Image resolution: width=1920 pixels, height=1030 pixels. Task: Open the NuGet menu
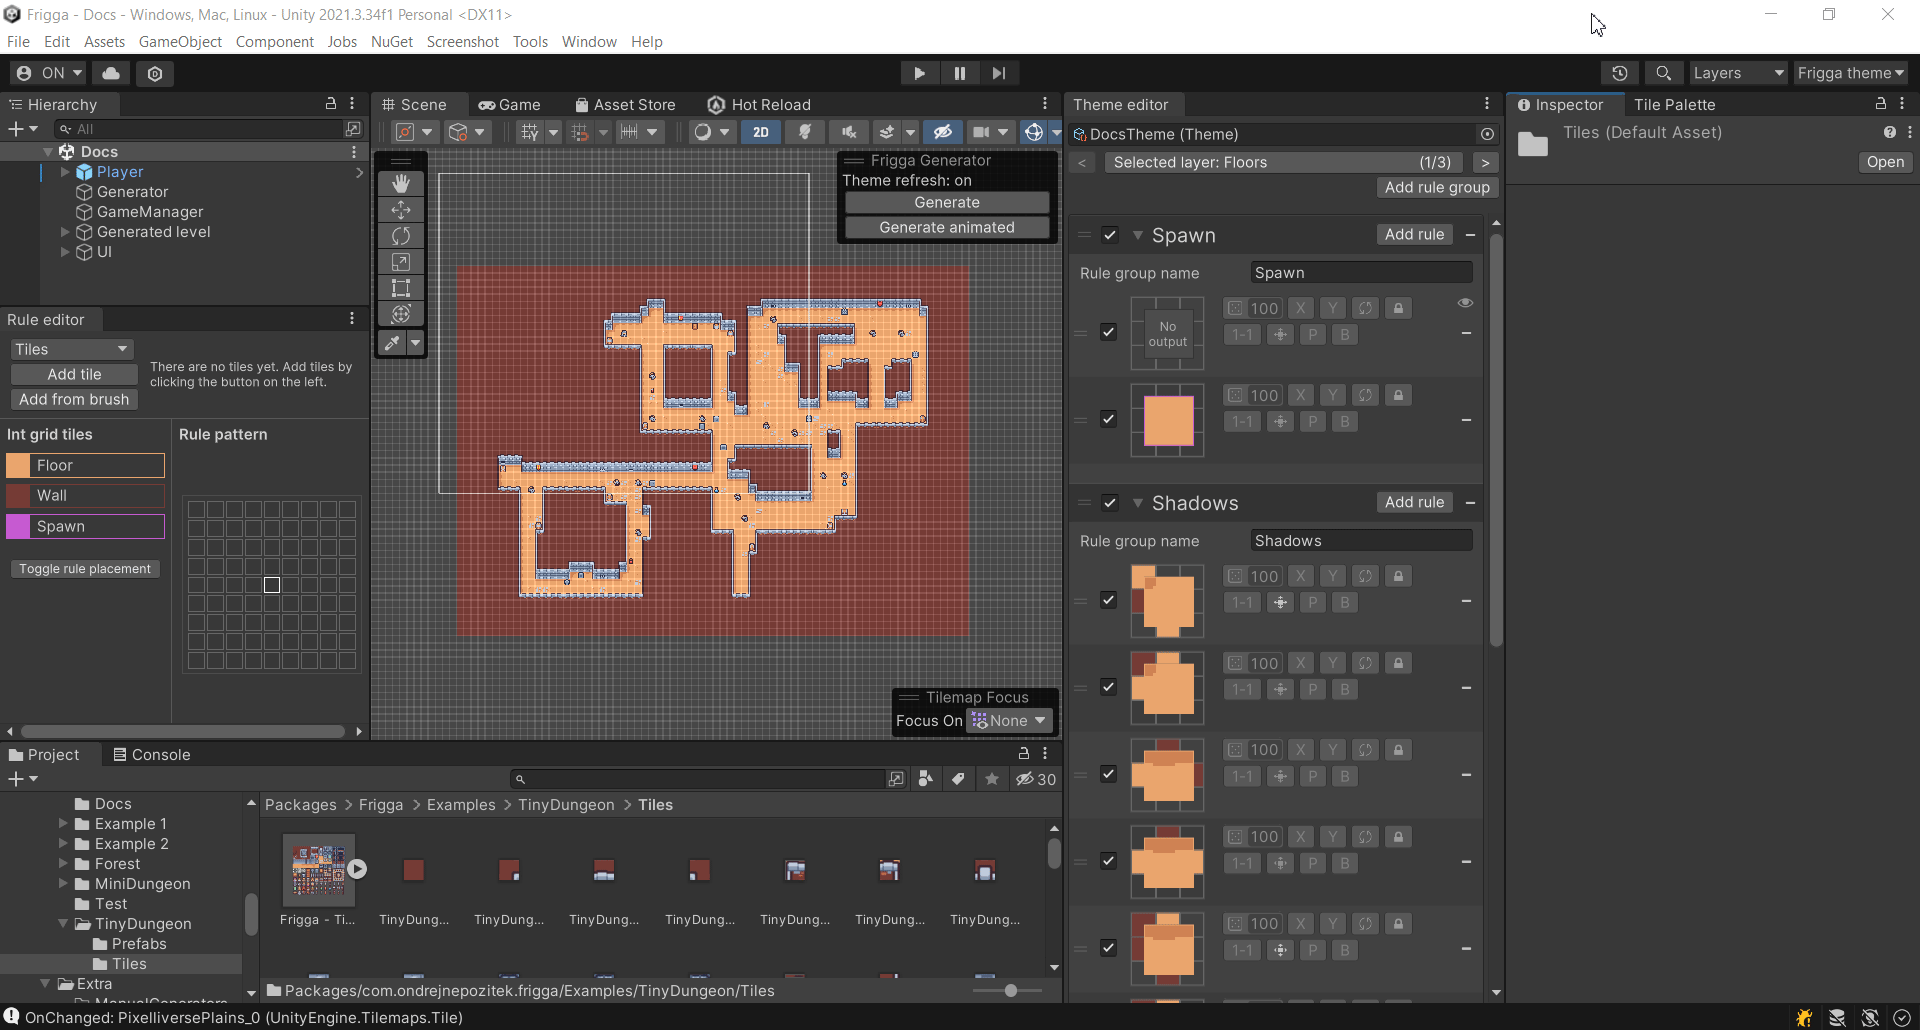[392, 42]
